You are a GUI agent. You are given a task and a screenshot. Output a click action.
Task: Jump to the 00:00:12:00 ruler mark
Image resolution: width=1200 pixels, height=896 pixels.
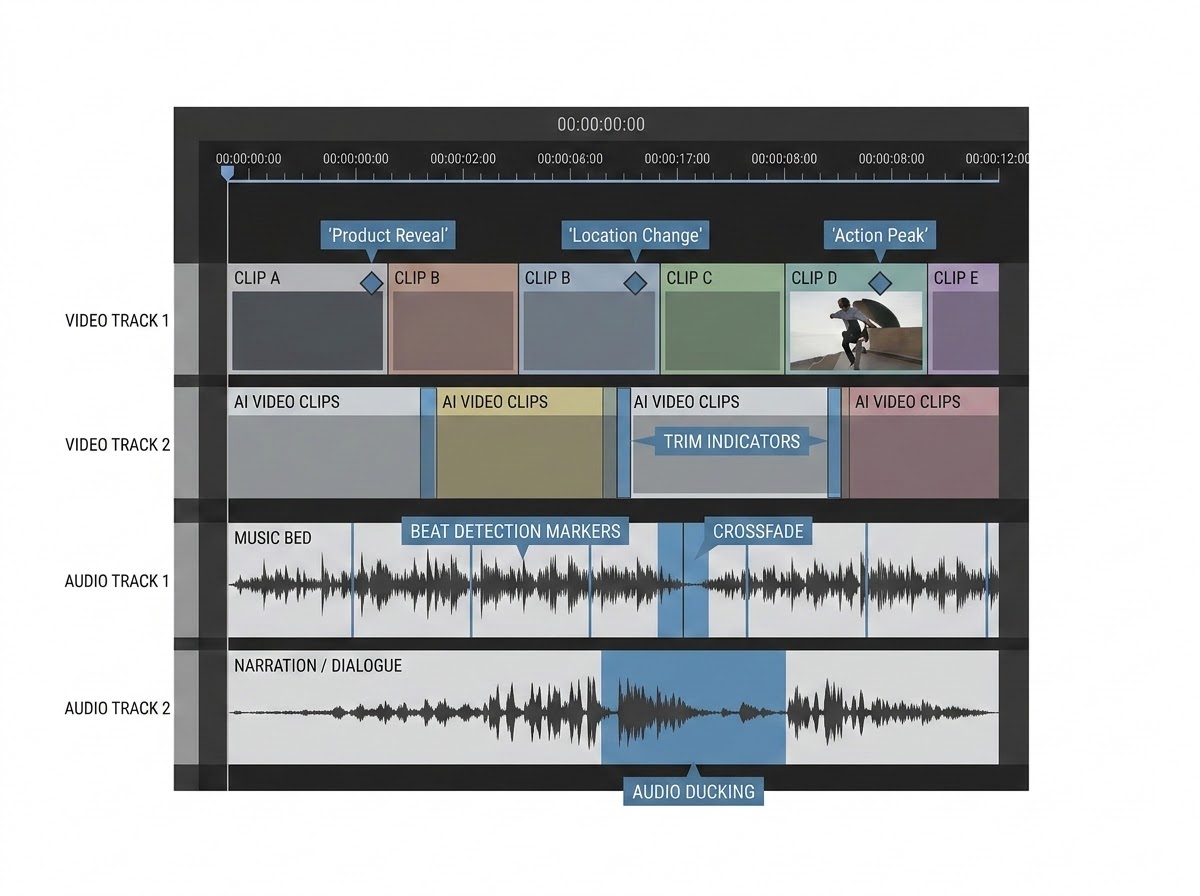997,158
